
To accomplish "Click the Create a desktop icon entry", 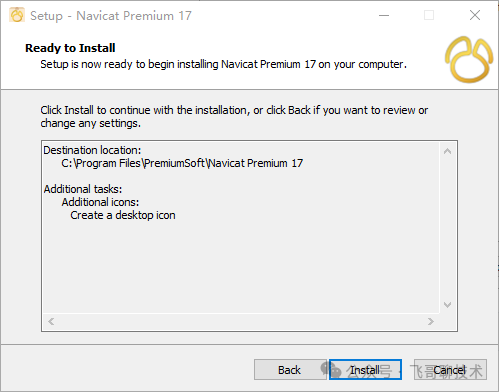I will (123, 215).
